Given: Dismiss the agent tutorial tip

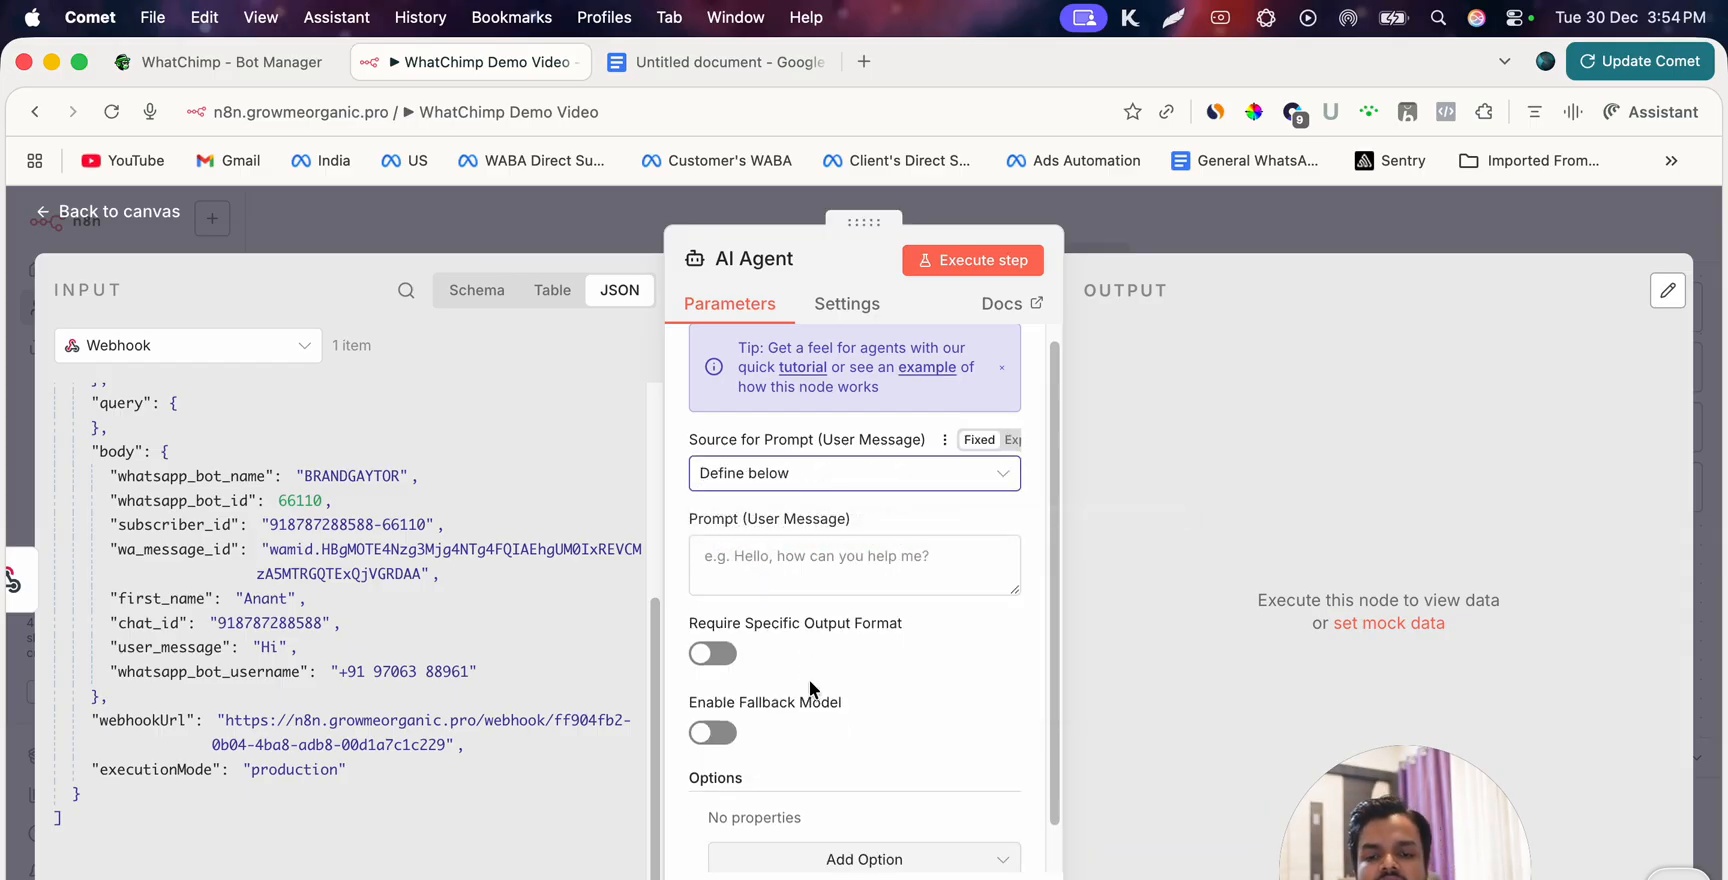Looking at the screenshot, I should click(x=1002, y=368).
